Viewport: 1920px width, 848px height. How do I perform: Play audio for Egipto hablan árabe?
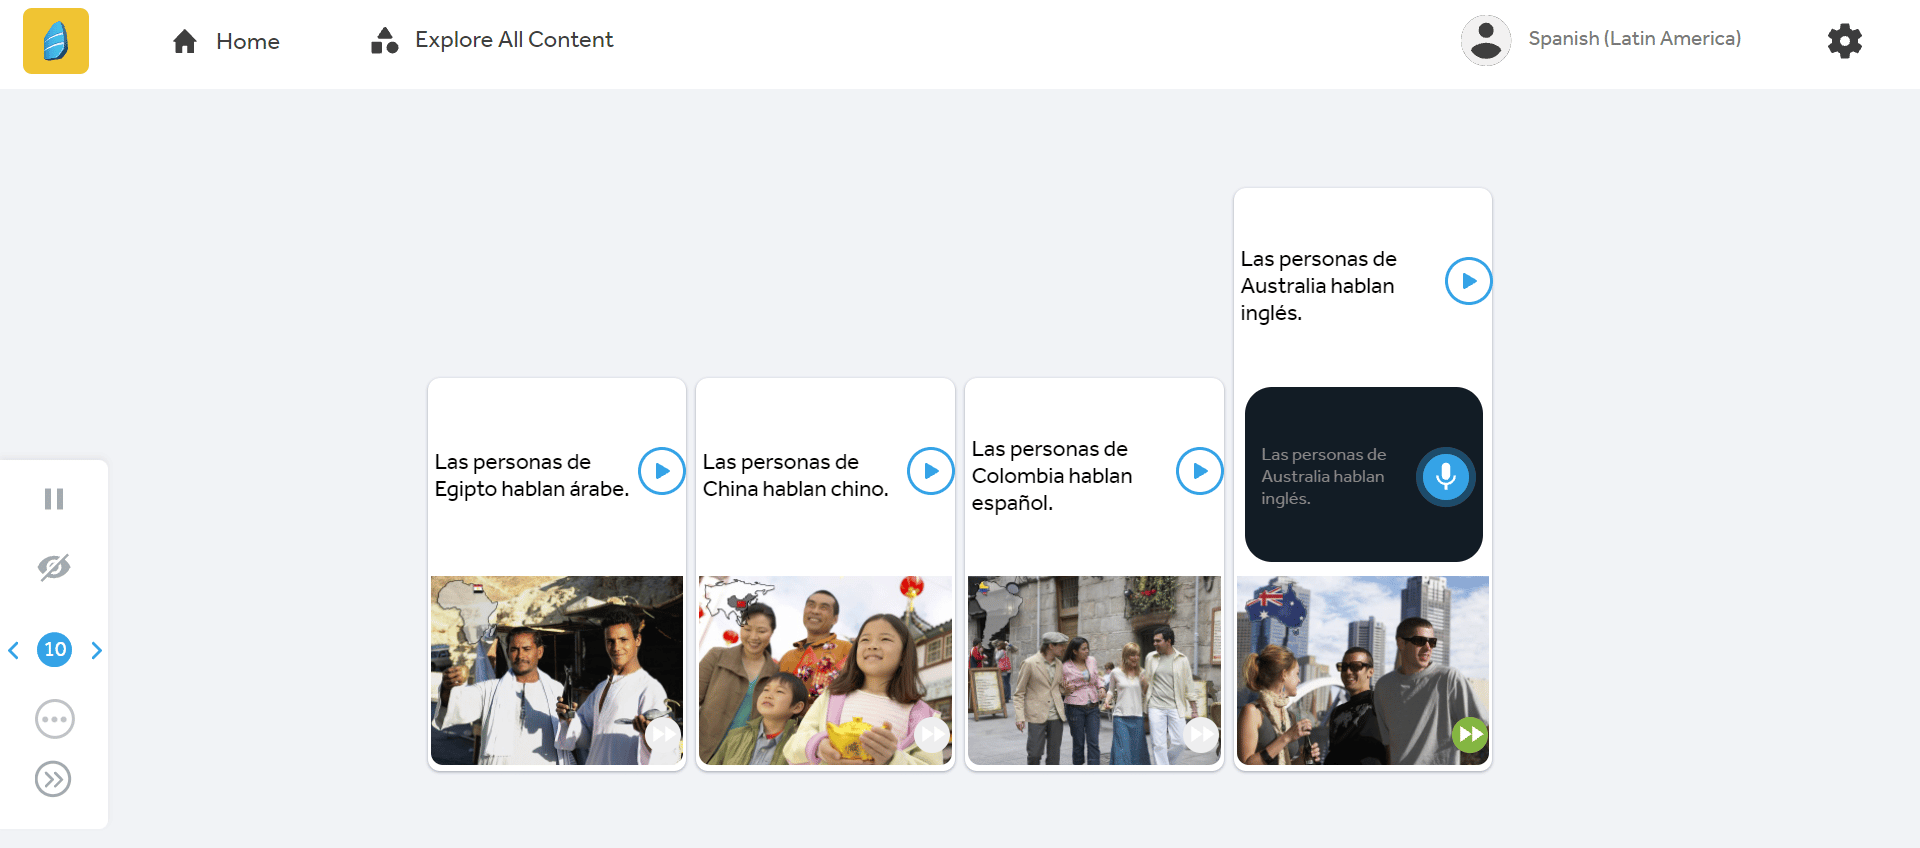(x=661, y=471)
